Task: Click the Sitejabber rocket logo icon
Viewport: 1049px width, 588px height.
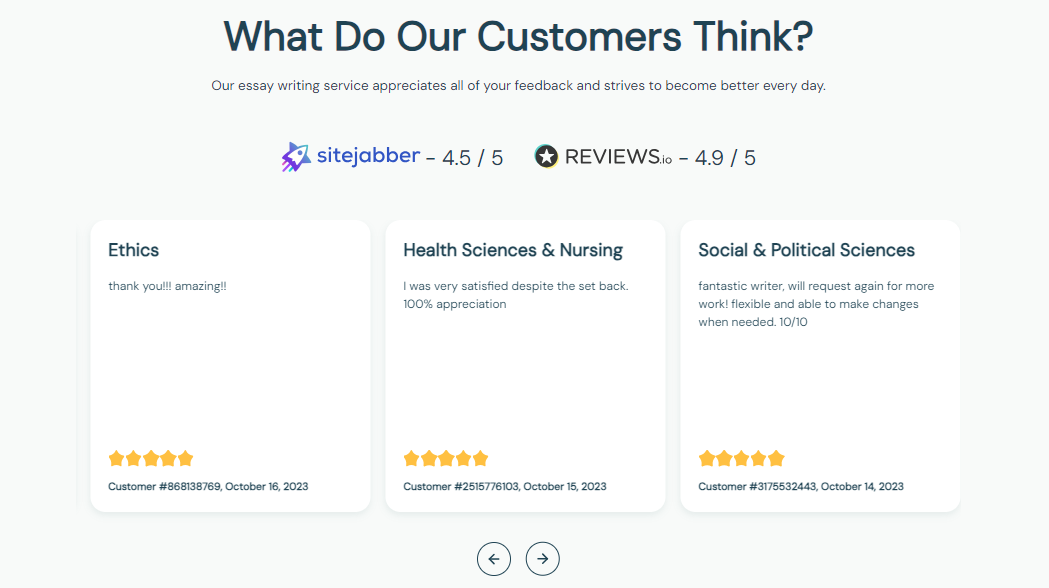Action: tap(296, 157)
